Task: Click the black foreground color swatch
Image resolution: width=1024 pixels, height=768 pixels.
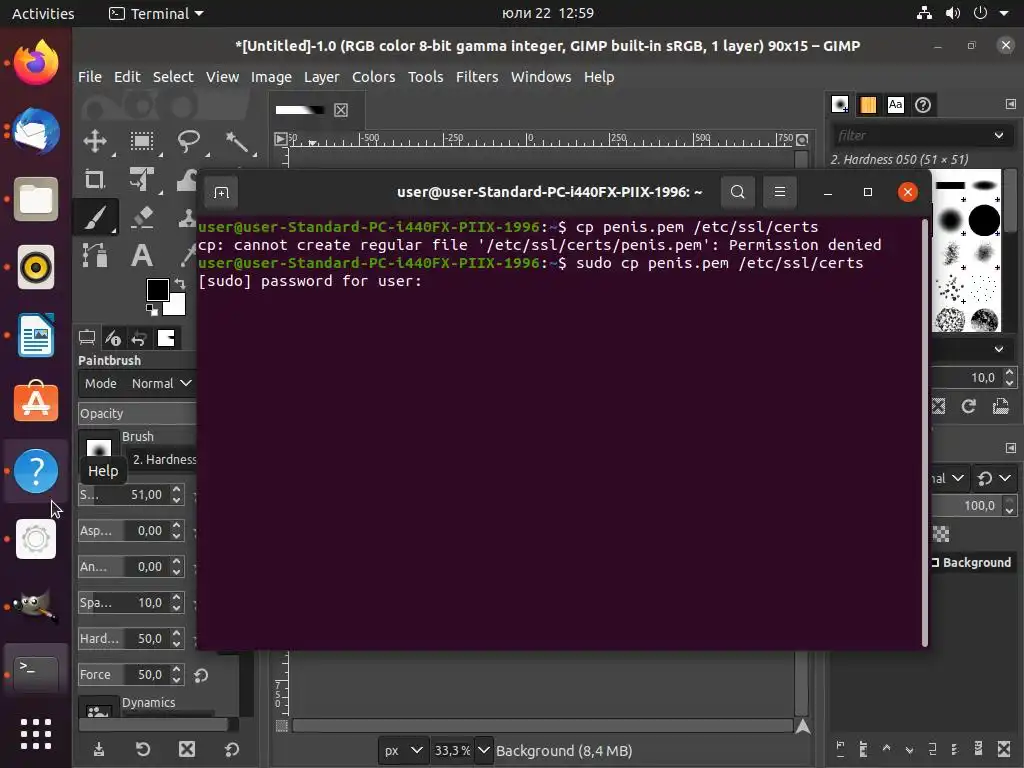Action: (157, 289)
